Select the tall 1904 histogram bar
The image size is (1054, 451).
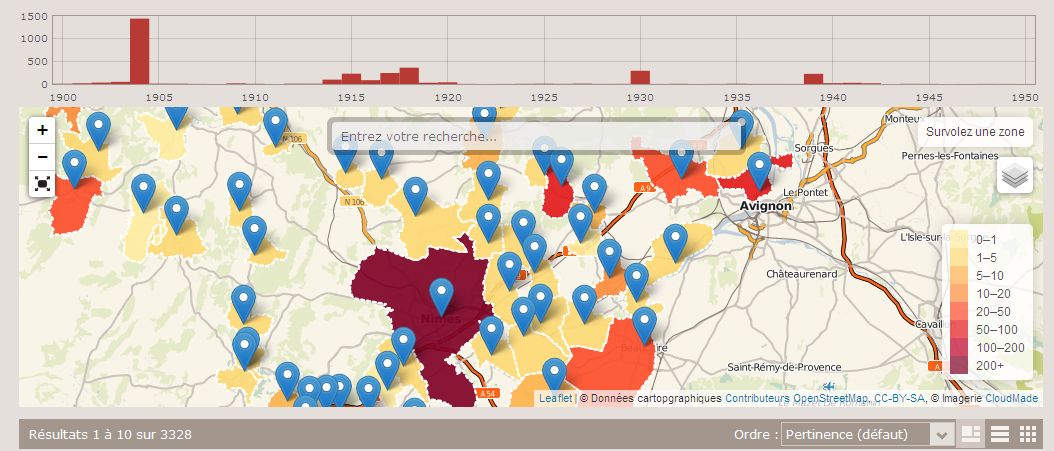140,50
